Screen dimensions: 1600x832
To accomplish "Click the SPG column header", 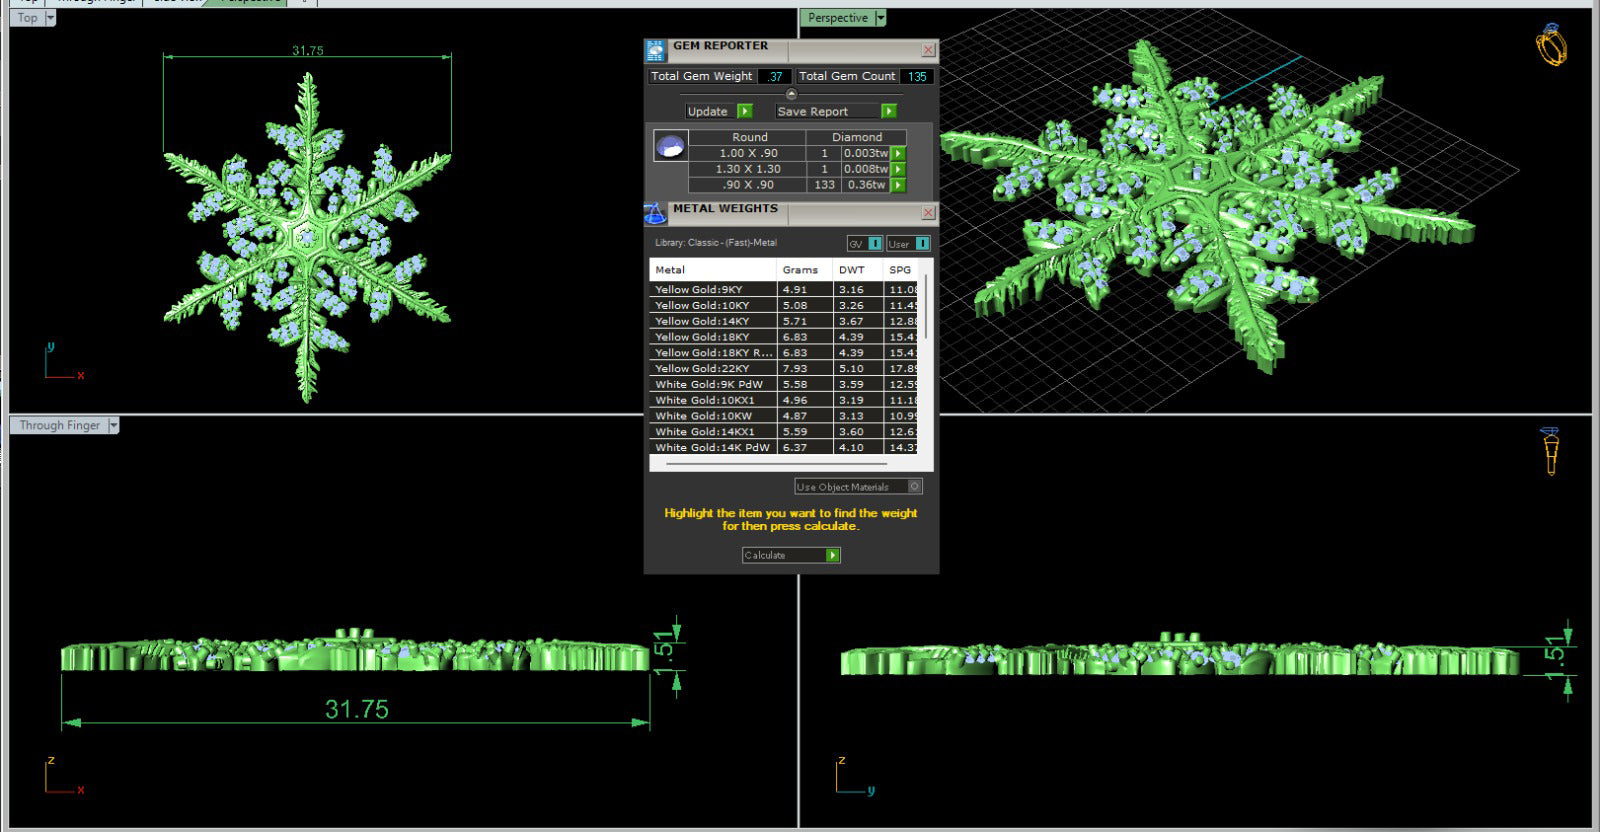I will [901, 270].
